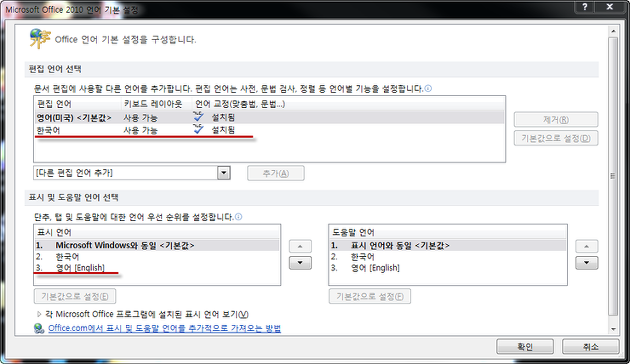Open the info tooltip beside display priority description

point(239,217)
